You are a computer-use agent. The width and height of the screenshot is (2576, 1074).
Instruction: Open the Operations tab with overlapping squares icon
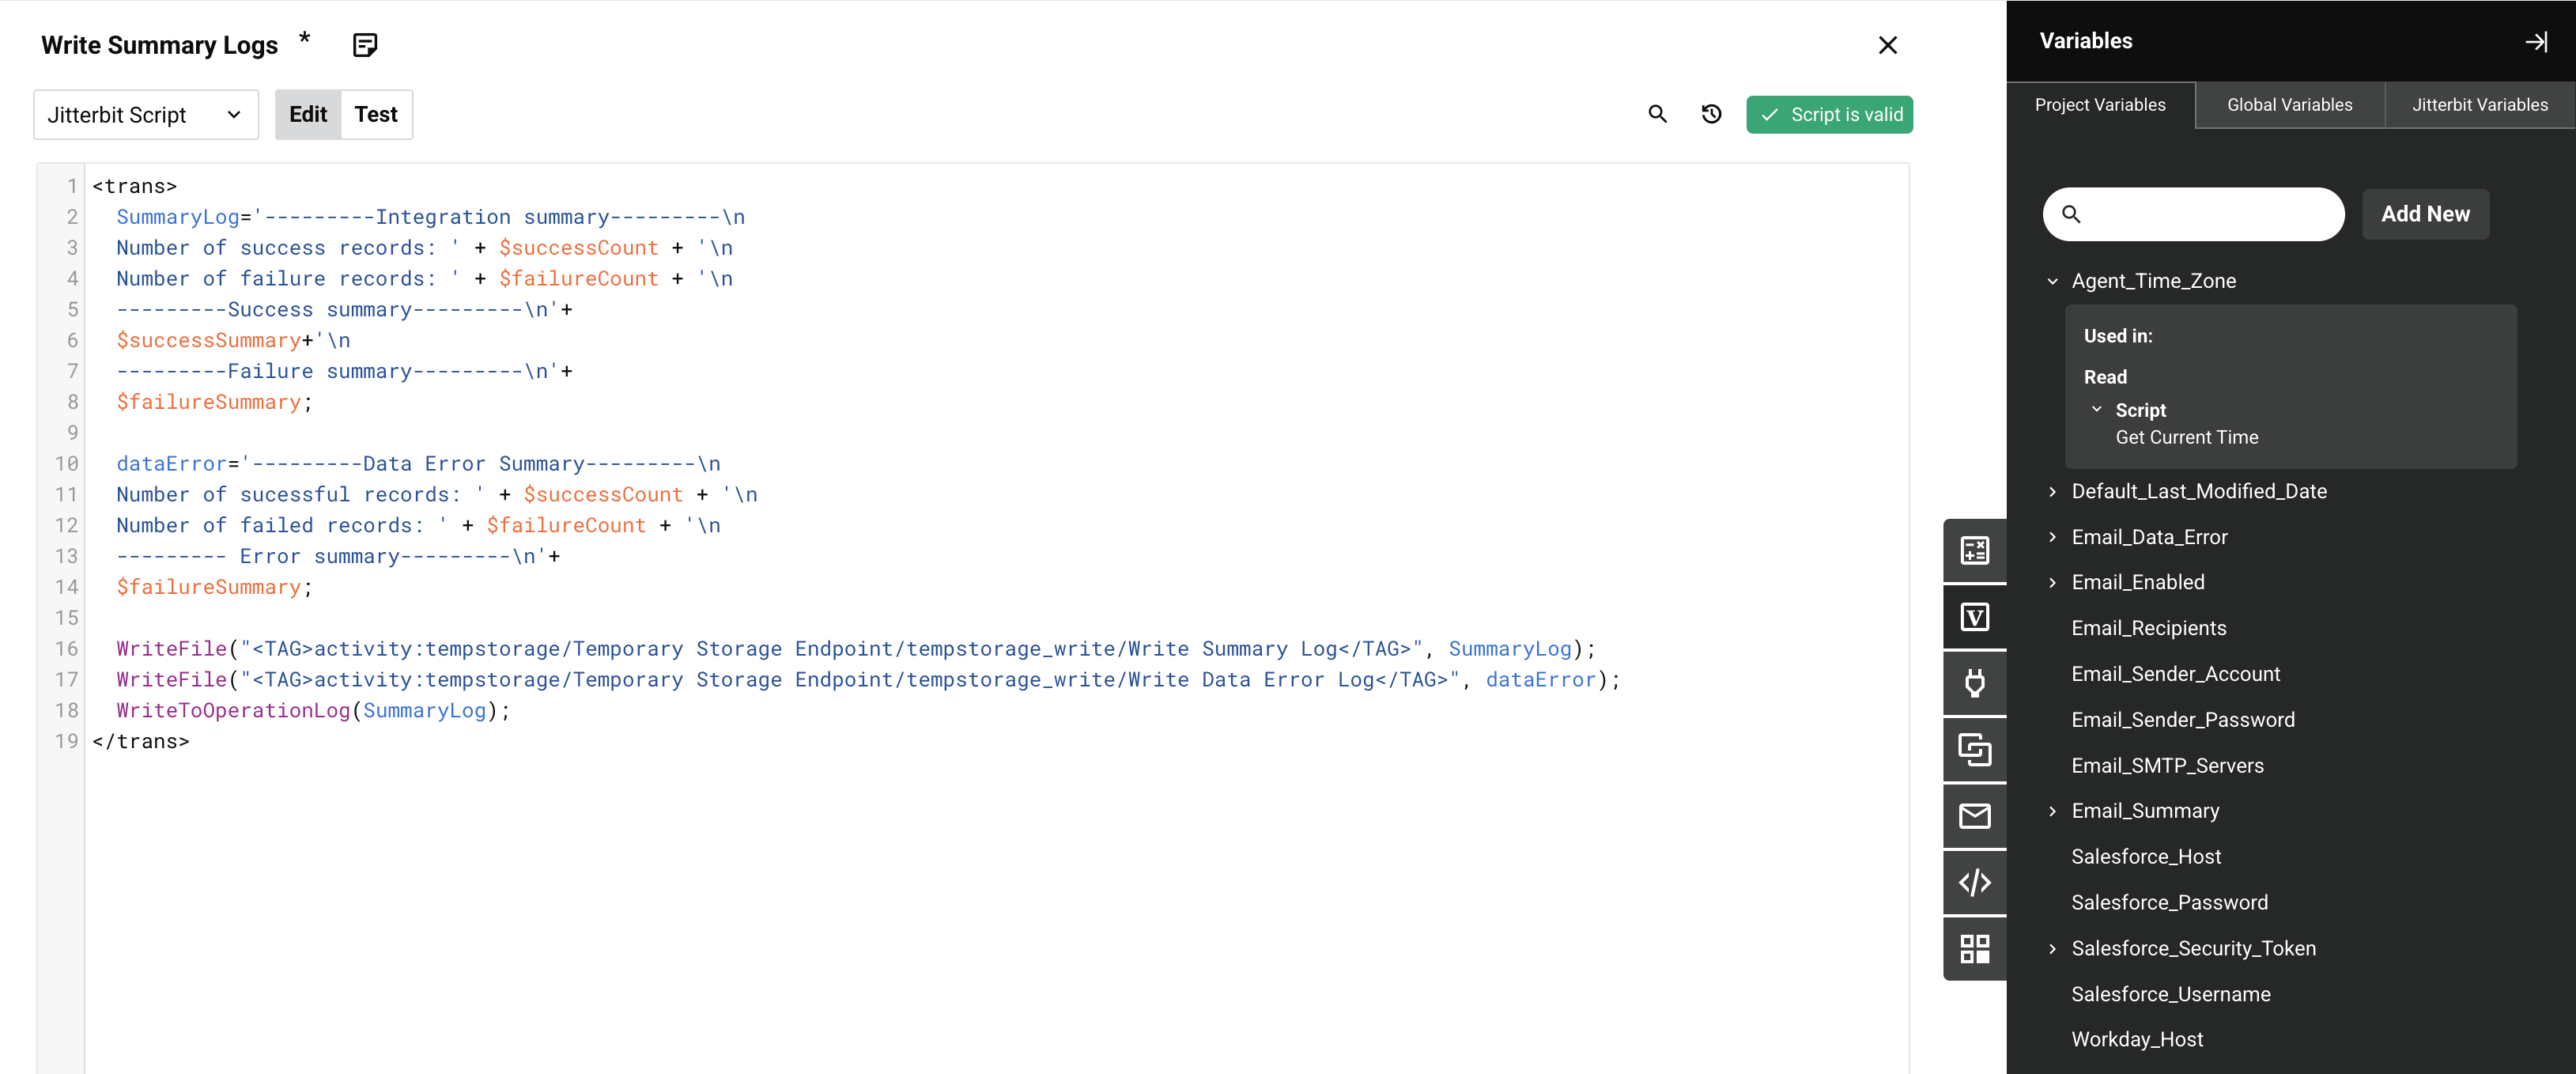click(1974, 750)
